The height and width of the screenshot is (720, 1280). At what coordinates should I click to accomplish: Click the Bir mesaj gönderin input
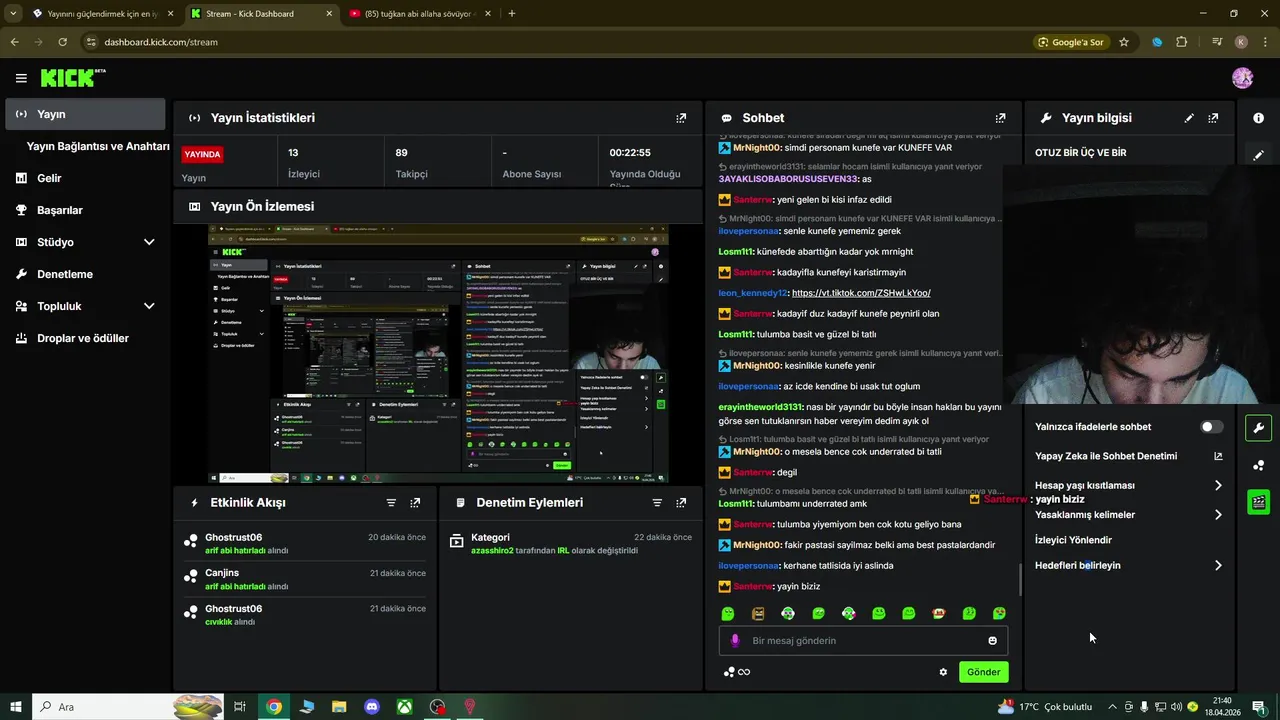(x=863, y=641)
